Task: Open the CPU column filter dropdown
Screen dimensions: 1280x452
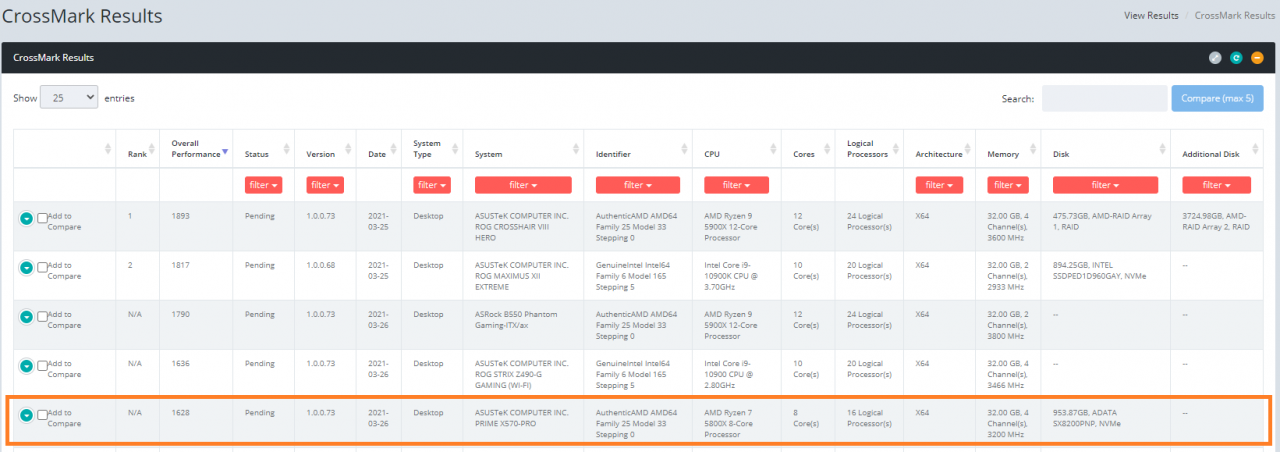Action: click(x=736, y=185)
